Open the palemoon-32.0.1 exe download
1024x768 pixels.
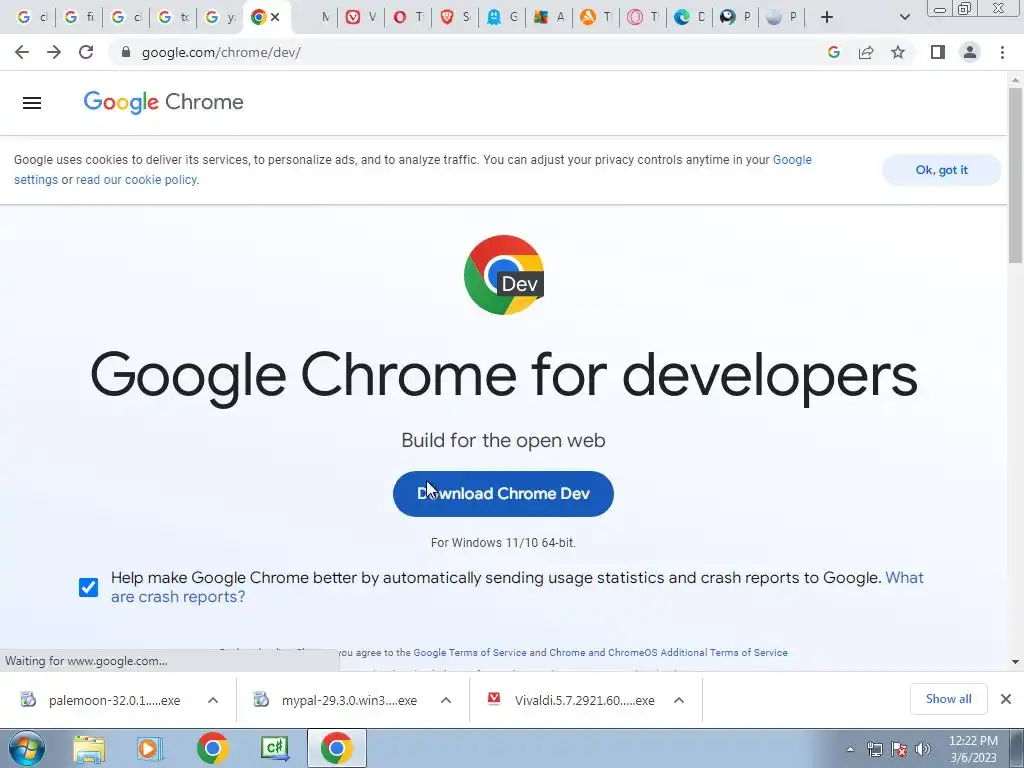(101, 700)
